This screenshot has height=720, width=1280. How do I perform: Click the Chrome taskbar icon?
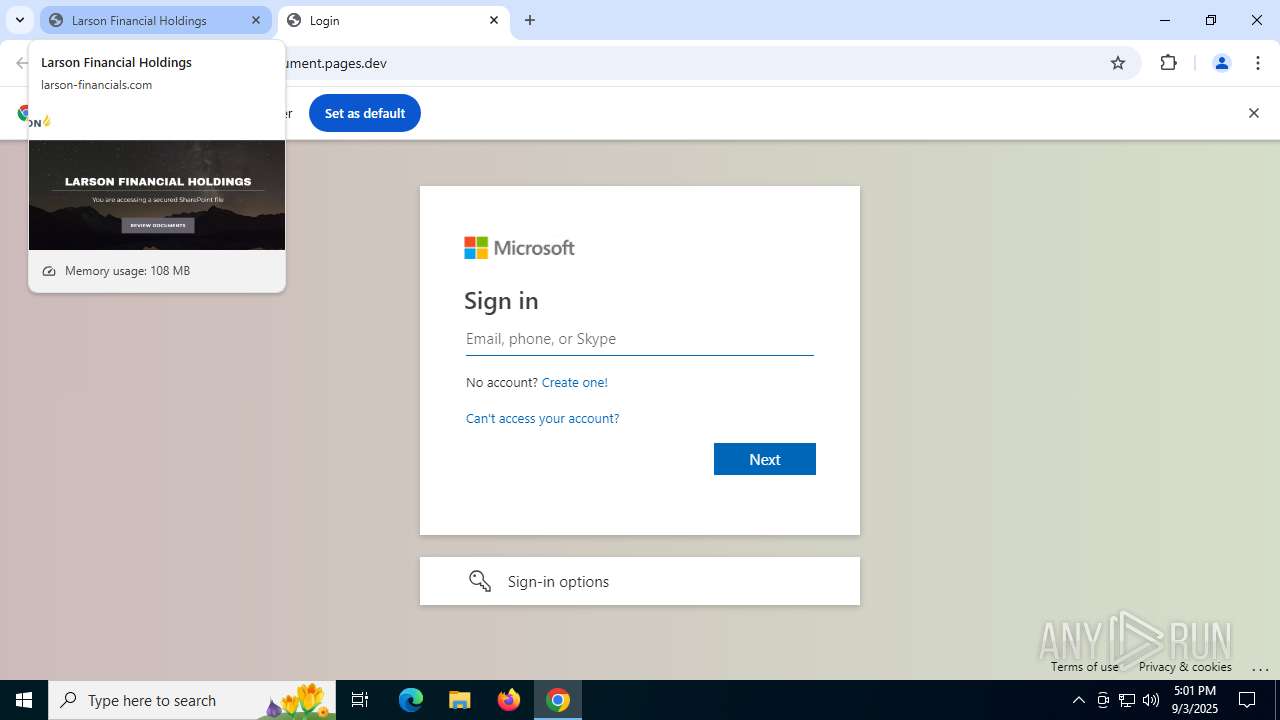(x=558, y=700)
